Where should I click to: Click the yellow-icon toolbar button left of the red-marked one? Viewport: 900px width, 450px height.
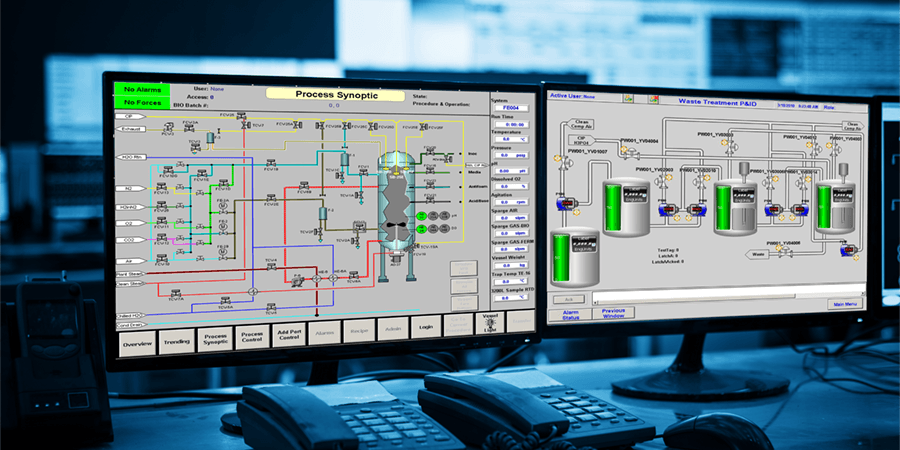(x=629, y=98)
